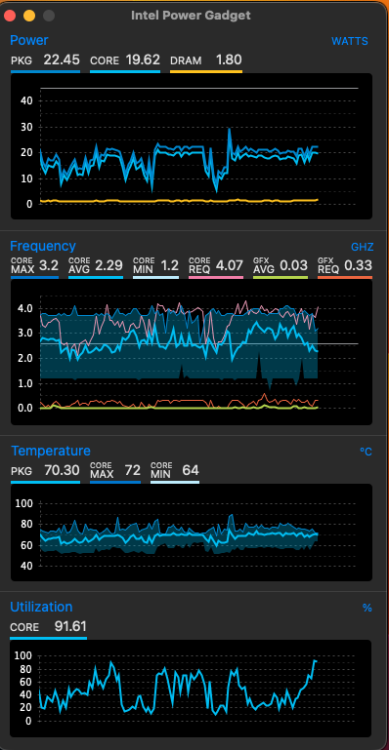Click the Temperature section heading

pos(50,451)
